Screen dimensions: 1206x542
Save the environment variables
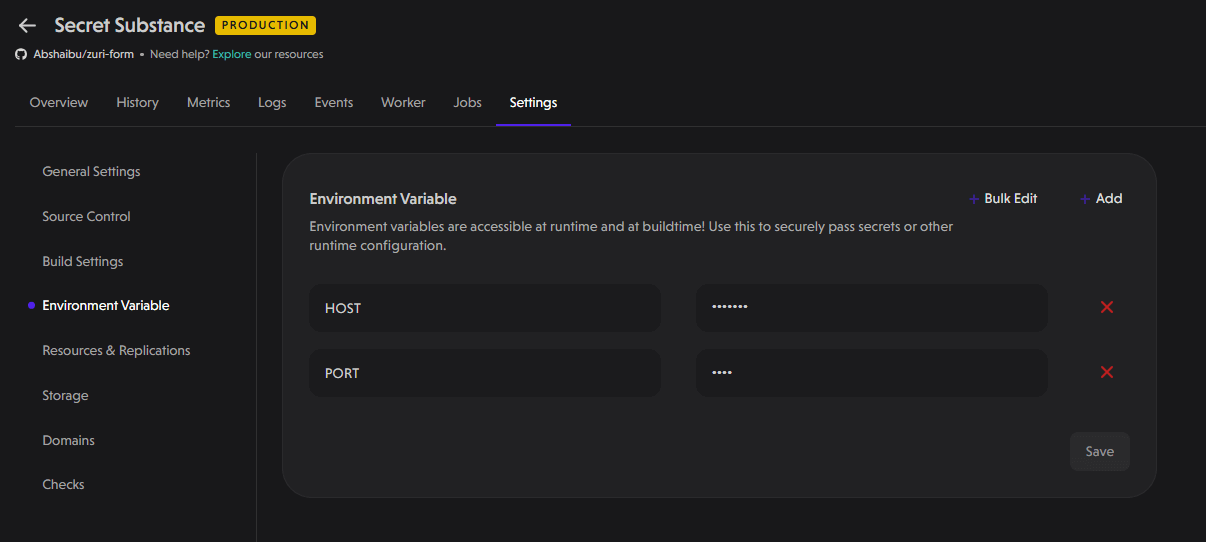click(1100, 451)
